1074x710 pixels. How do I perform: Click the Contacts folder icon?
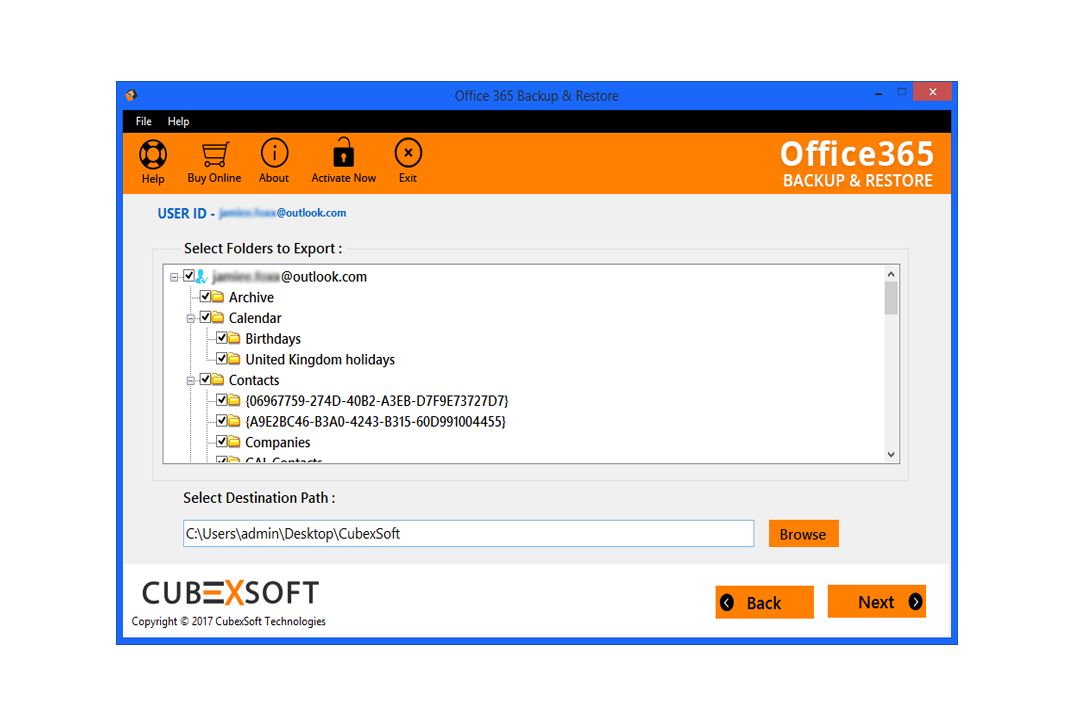click(218, 379)
